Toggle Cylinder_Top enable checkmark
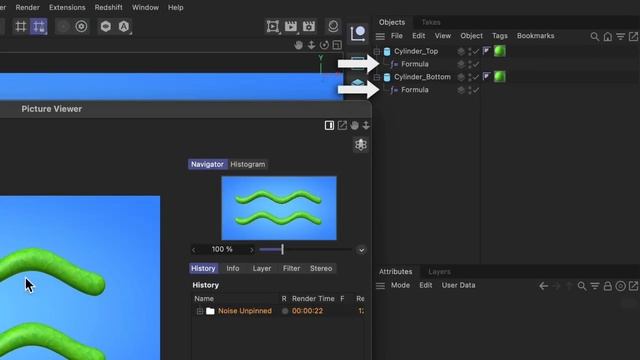This screenshot has height=360, width=640. click(476, 51)
